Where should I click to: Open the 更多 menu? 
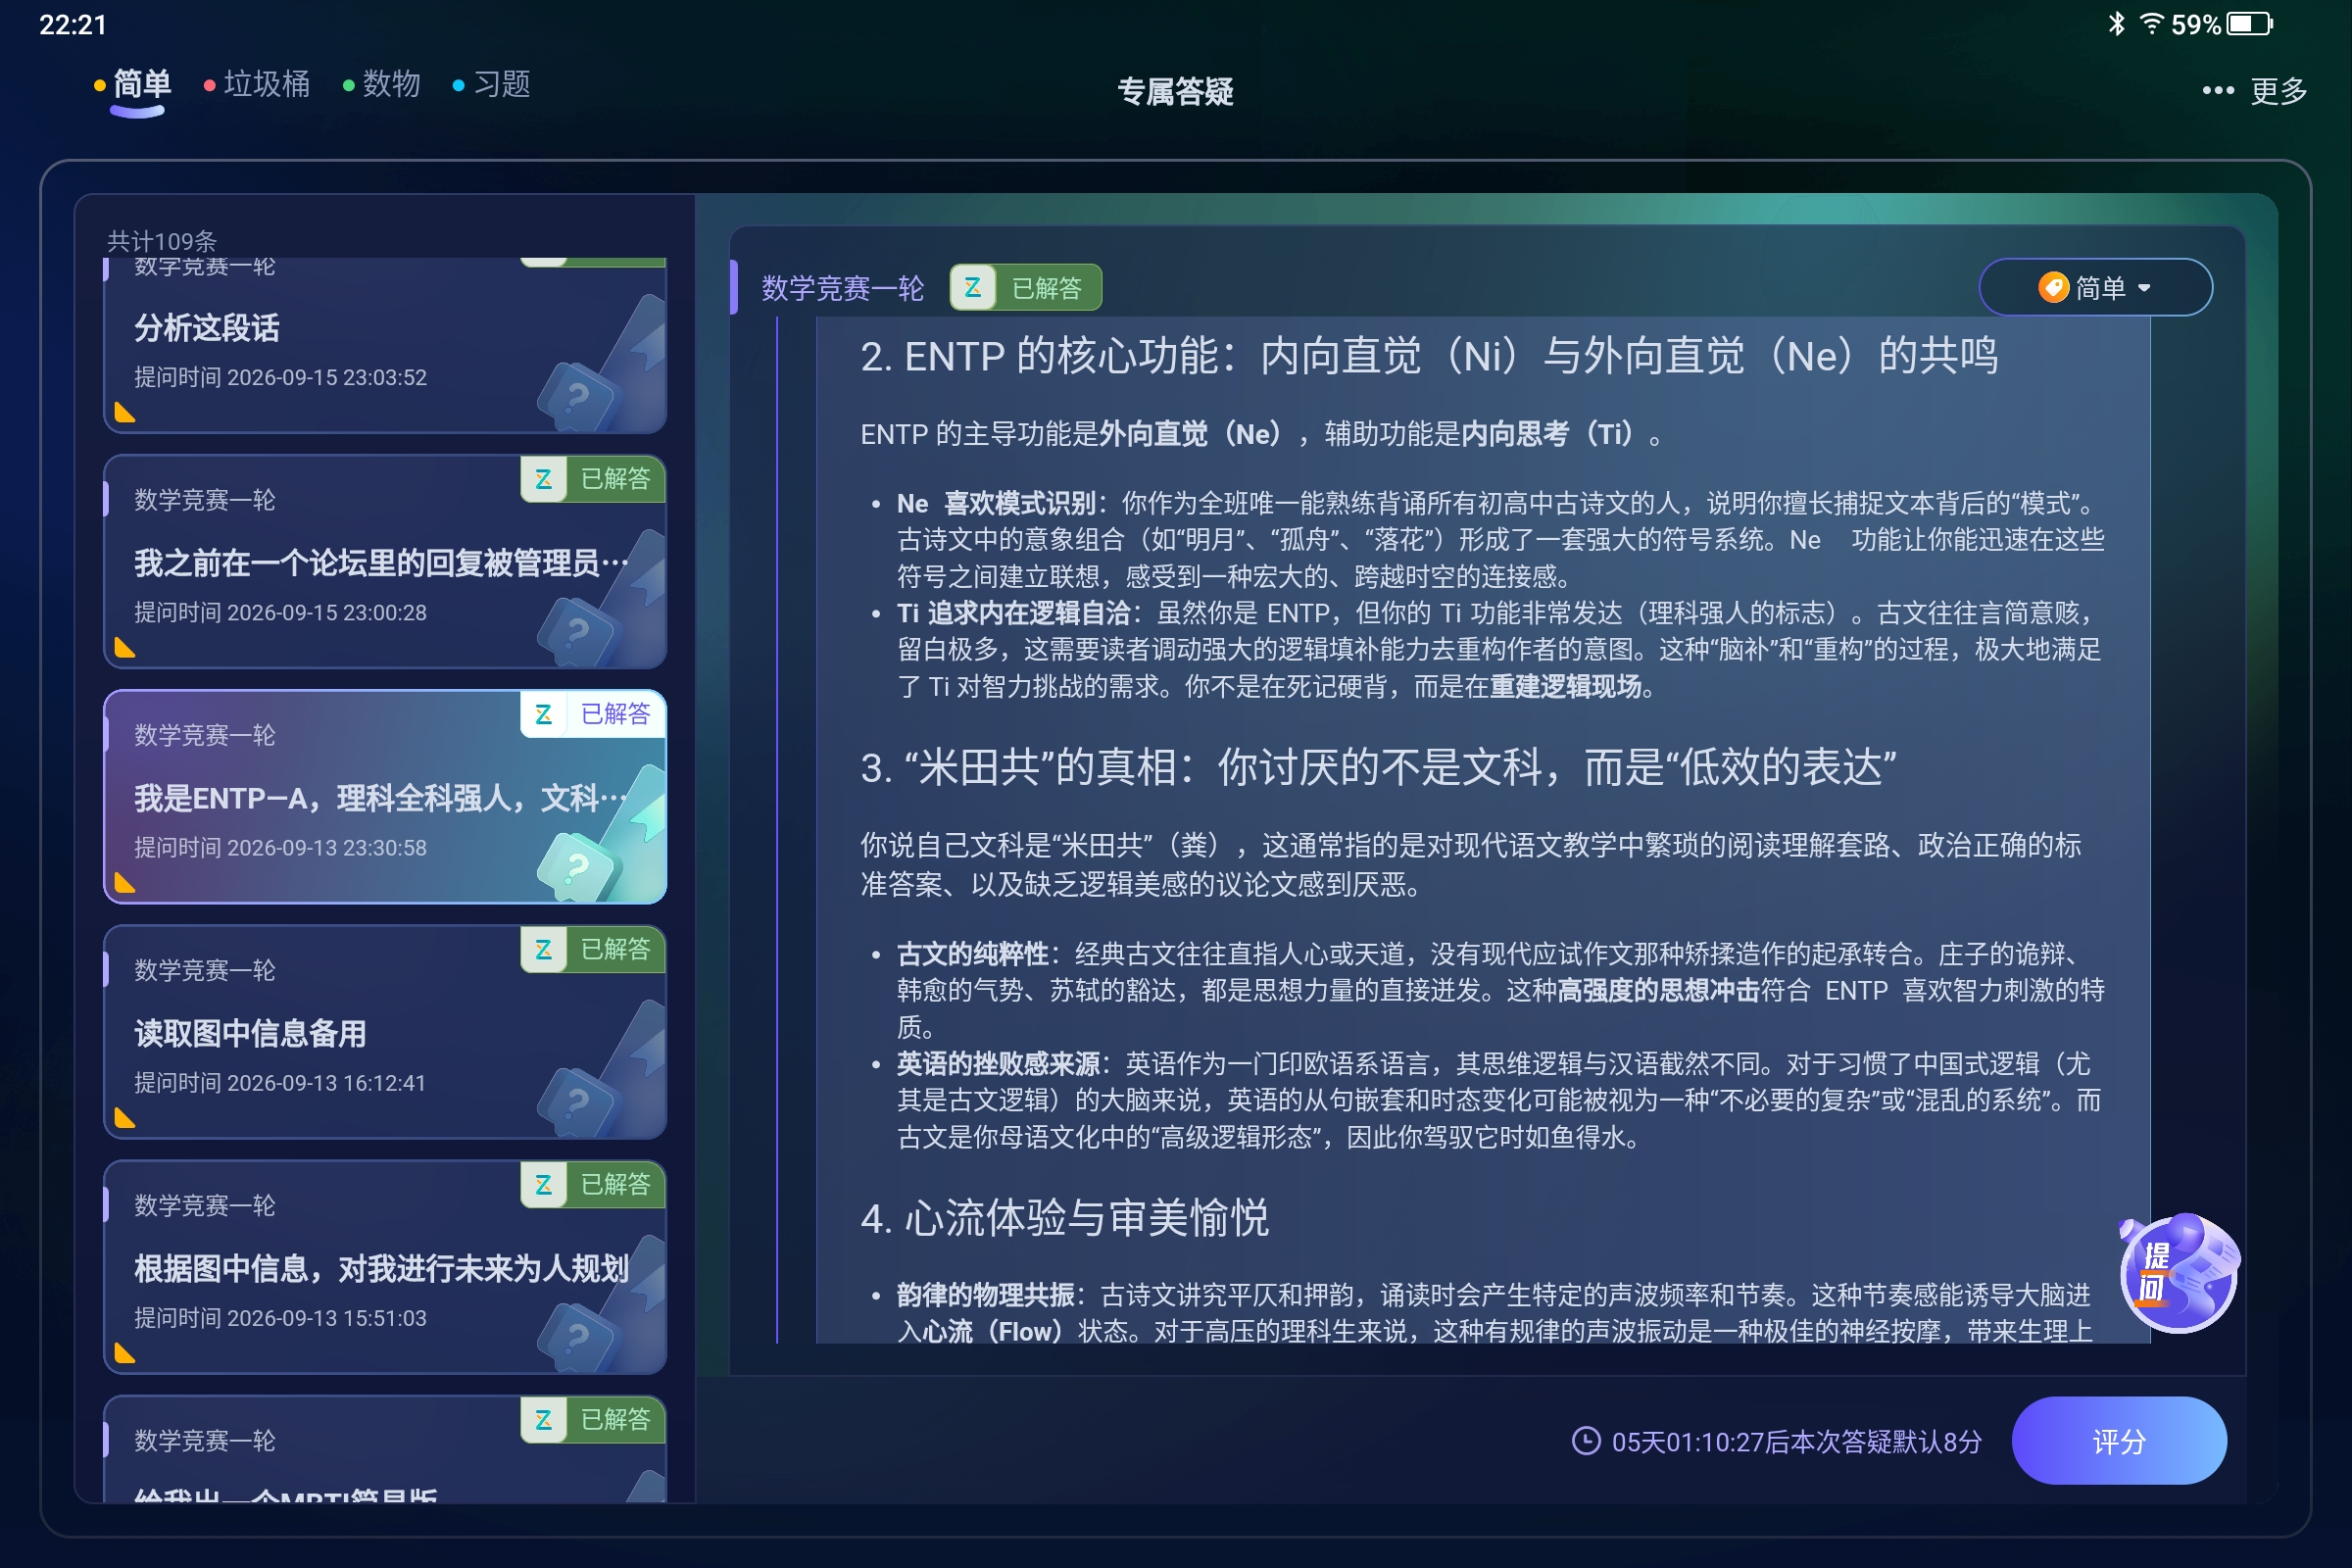pyautogui.click(x=2254, y=91)
